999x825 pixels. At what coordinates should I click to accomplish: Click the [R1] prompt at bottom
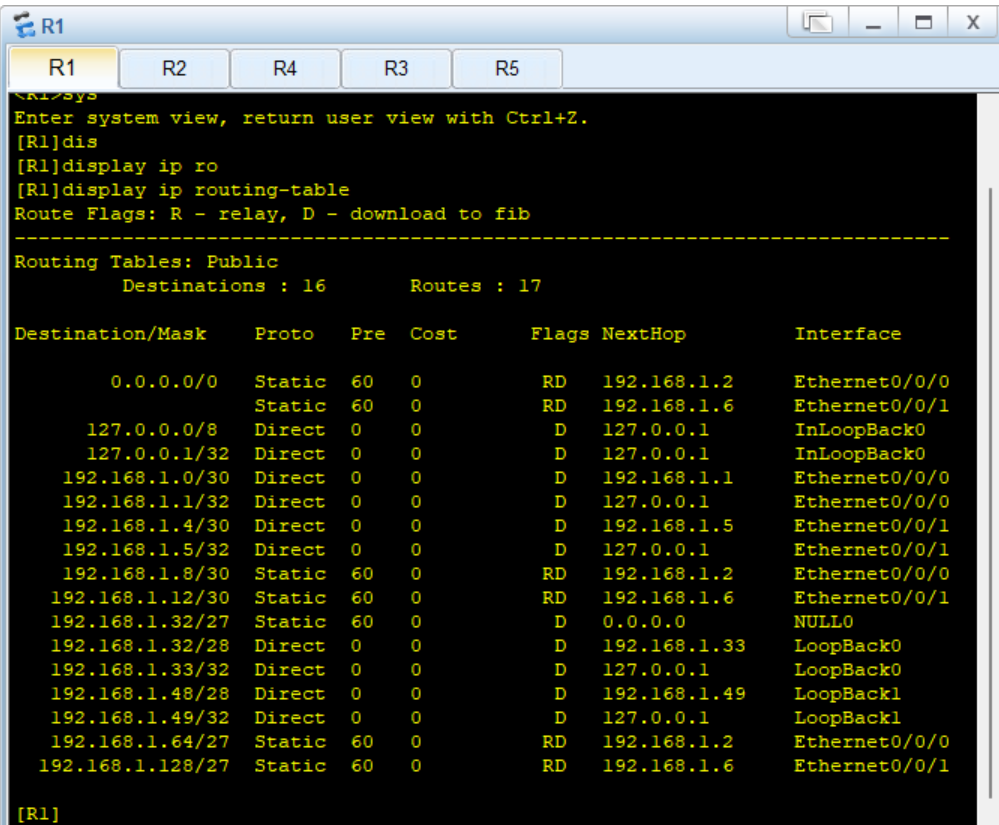[x=38, y=814]
